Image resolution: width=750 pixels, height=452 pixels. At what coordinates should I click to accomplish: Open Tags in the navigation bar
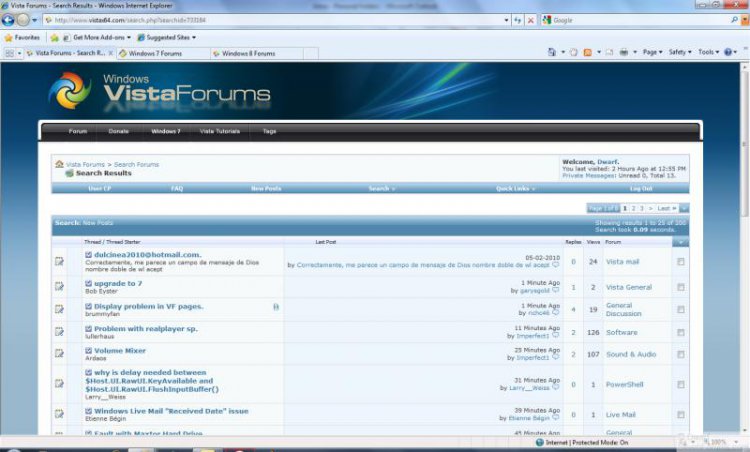[x=269, y=131]
